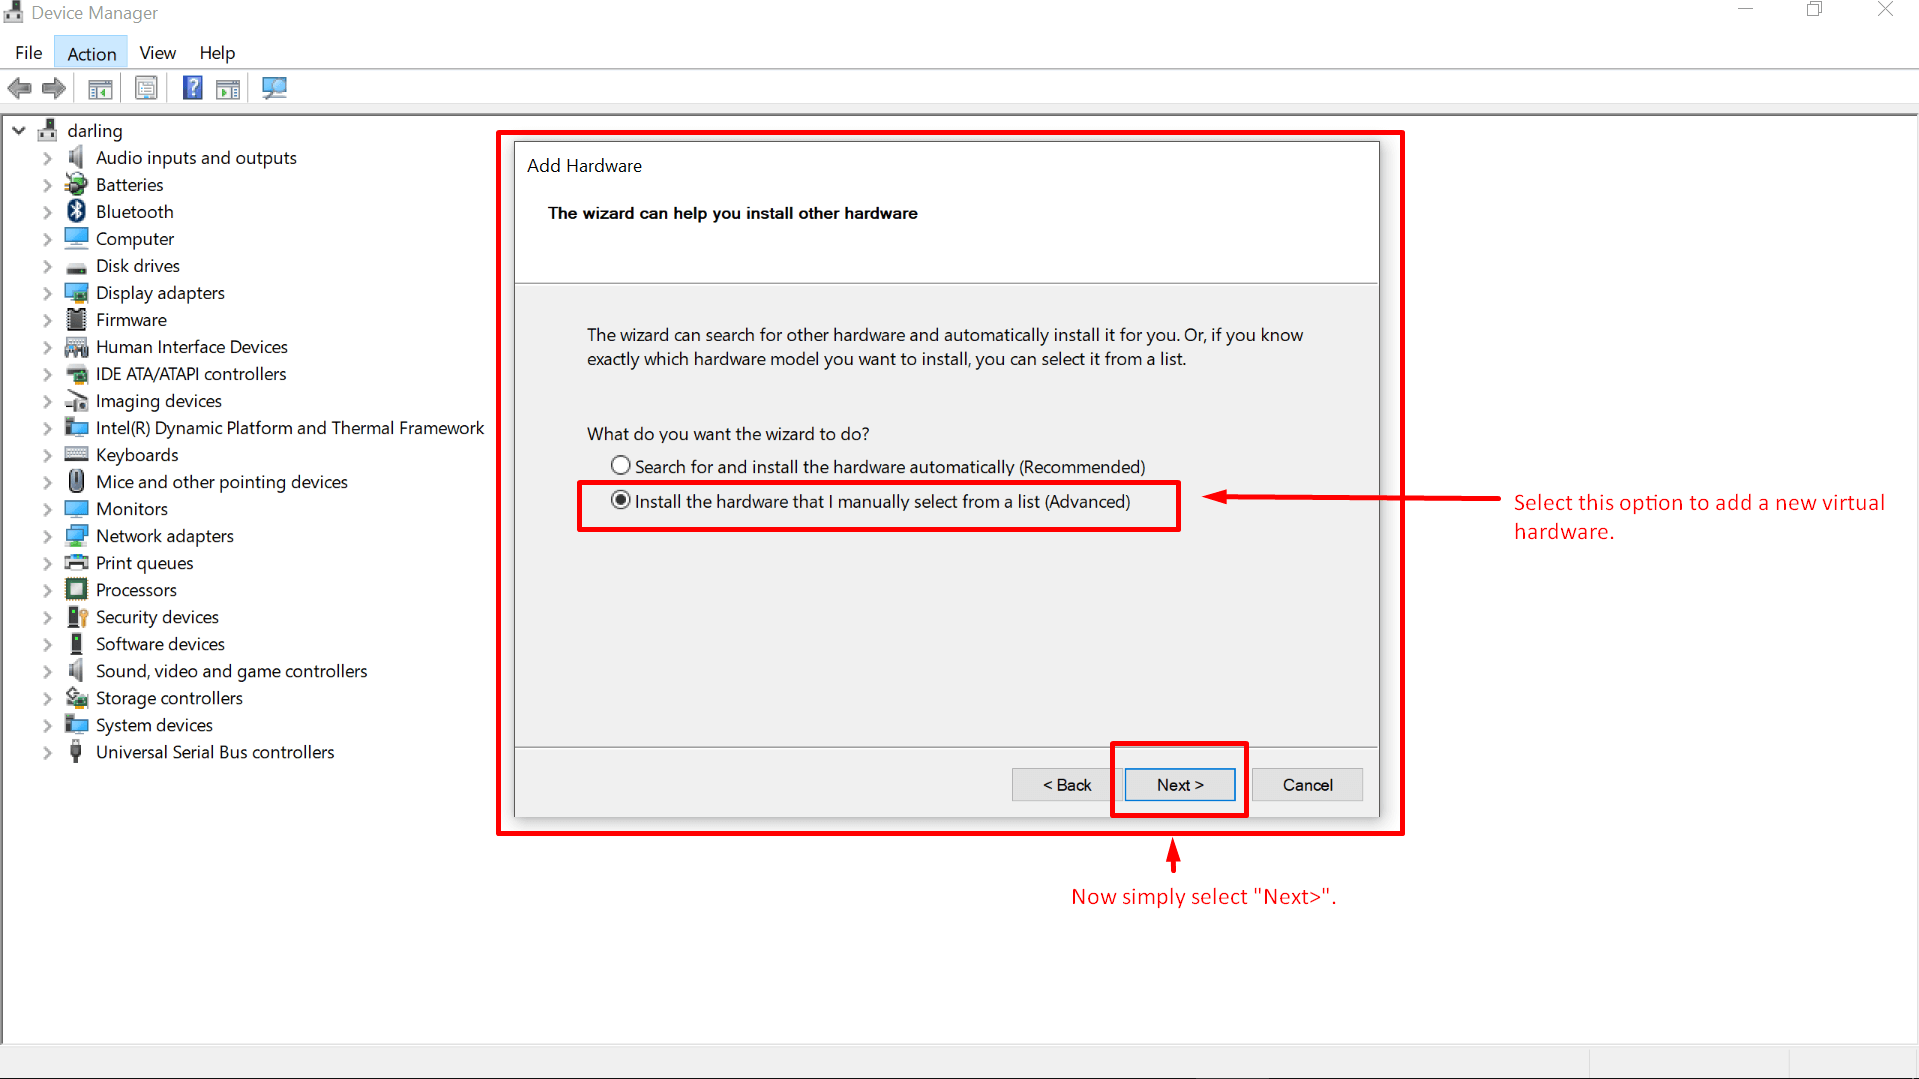Click the Print queues printer icon
Image resolution: width=1919 pixels, height=1079 pixels.
tap(76, 562)
